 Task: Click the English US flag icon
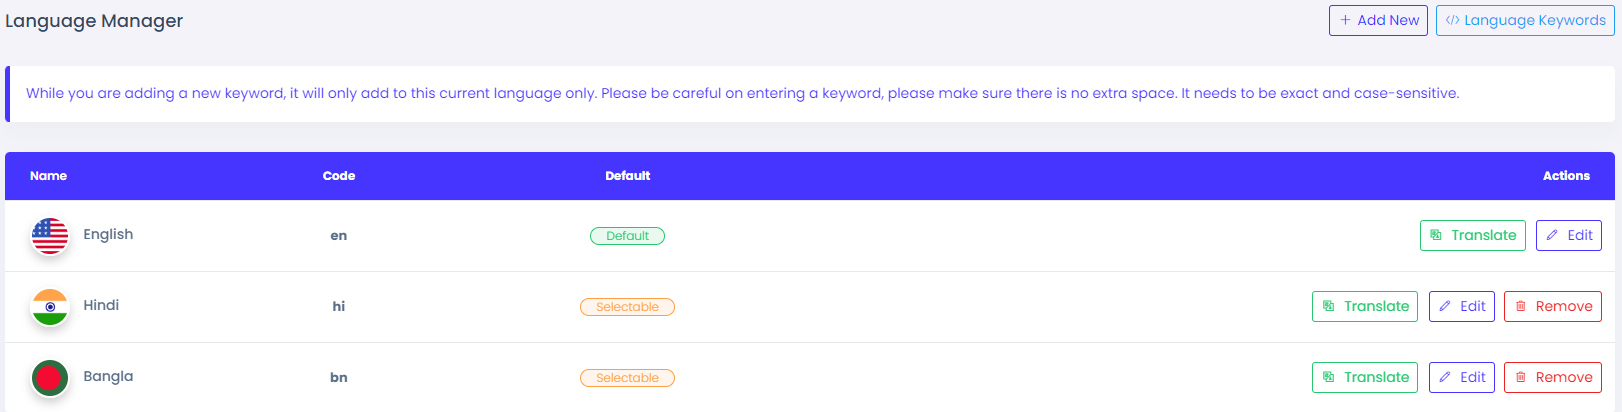point(50,236)
